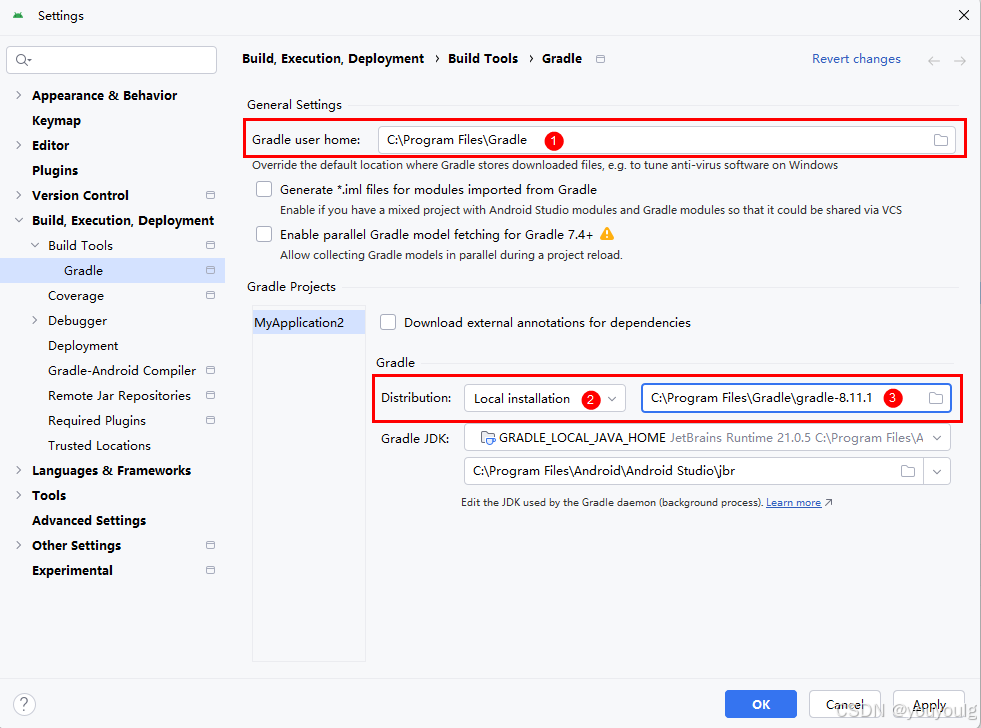Open Advanced Settings page

click(x=89, y=521)
